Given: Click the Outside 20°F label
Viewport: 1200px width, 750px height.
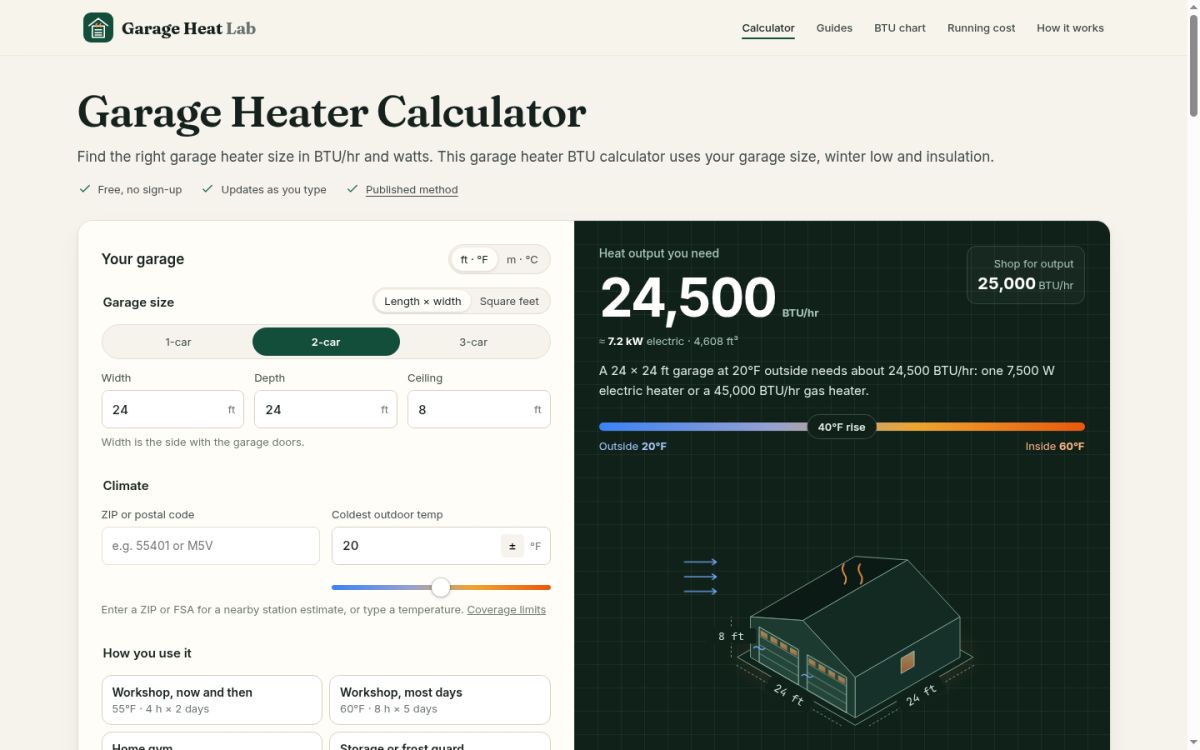Looking at the screenshot, I should (633, 446).
